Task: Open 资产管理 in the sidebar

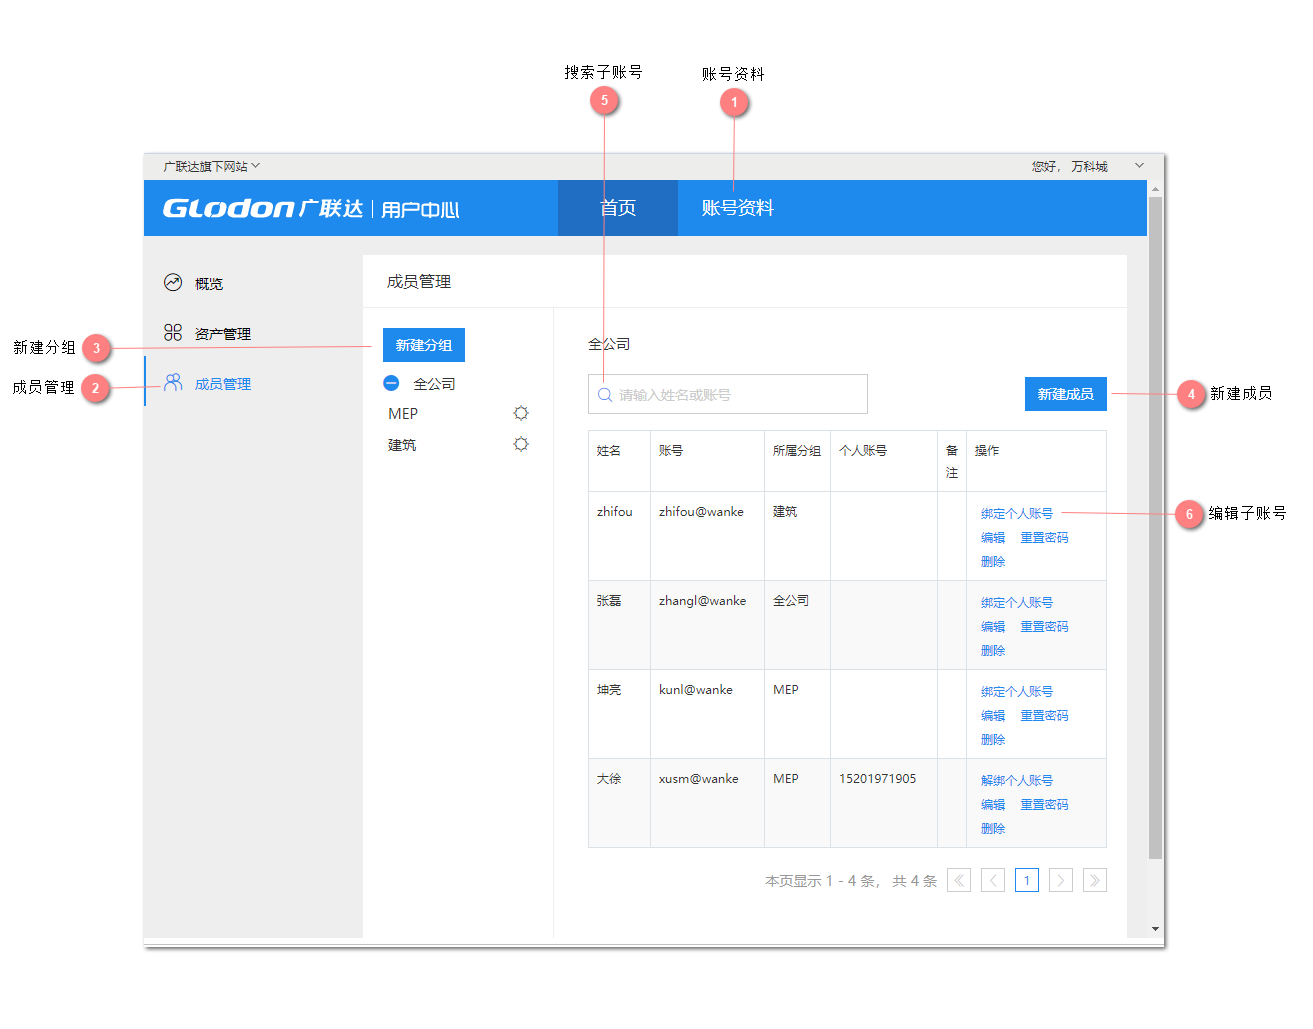Action: pos(222,334)
